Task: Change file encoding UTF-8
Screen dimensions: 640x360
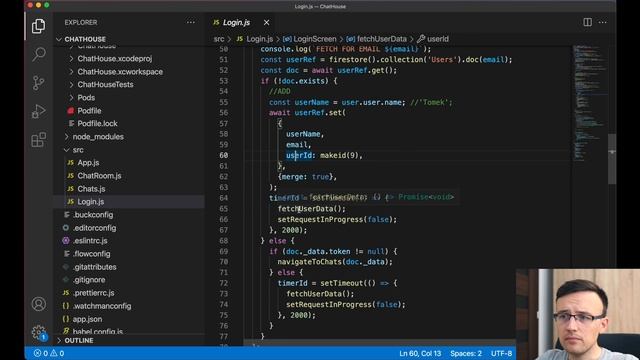Action: tap(501, 353)
